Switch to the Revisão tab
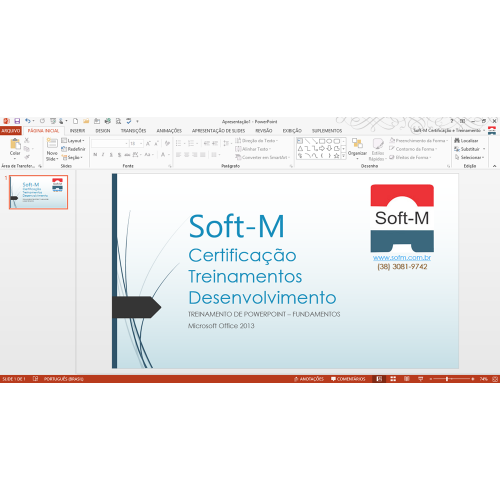 tap(264, 131)
